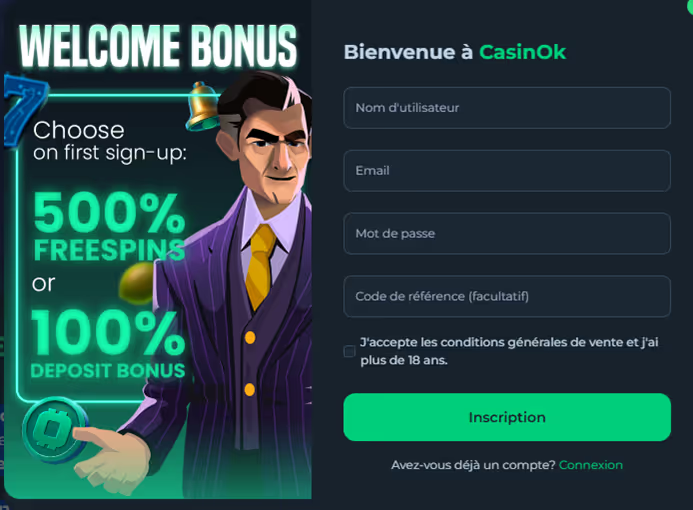Click the CasinOk brand name in the heading
The width and height of the screenshot is (693, 510).
pos(522,52)
